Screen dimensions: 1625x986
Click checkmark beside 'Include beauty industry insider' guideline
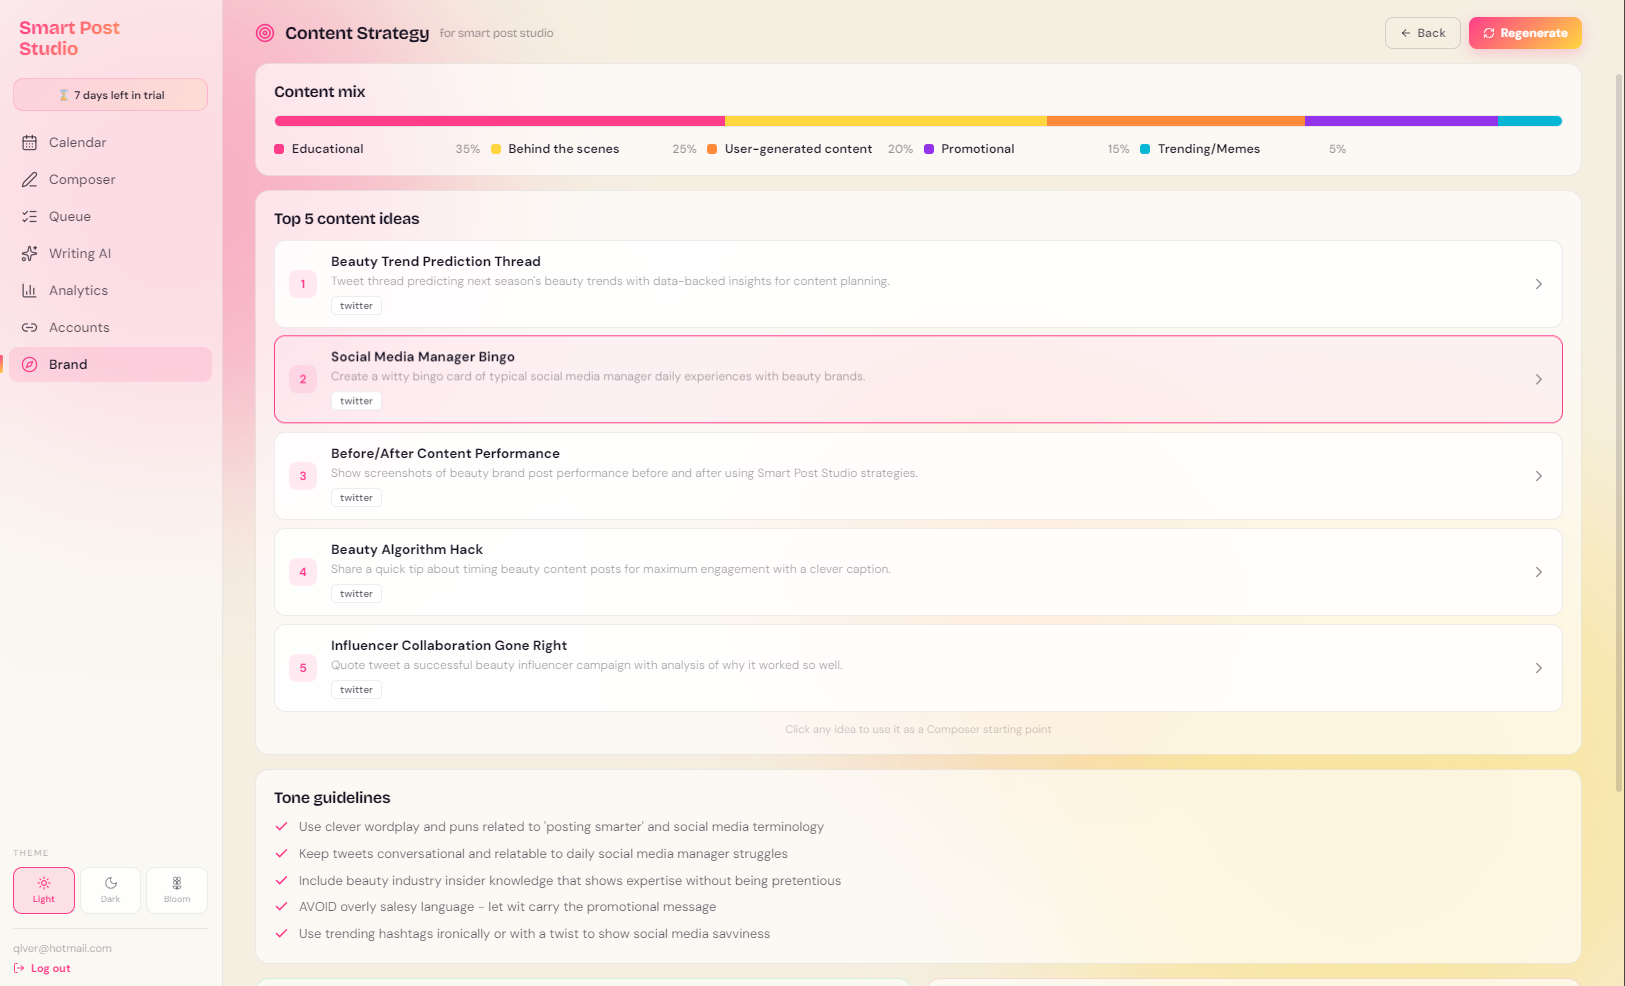click(282, 881)
